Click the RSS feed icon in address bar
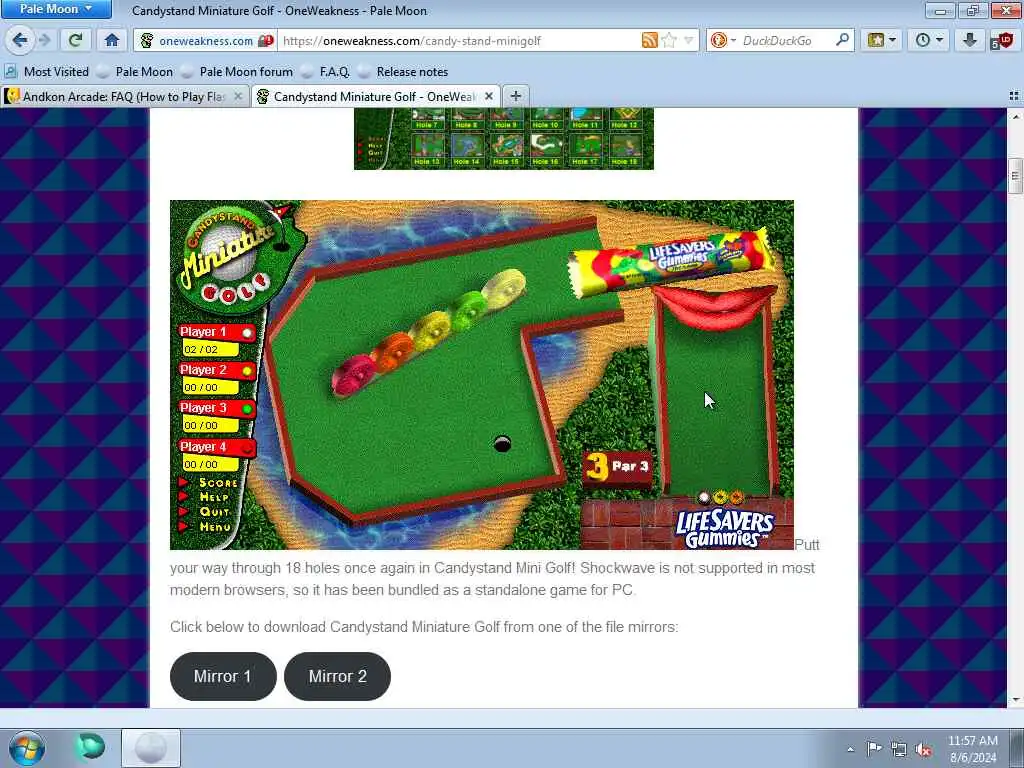Viewport: 1024px width, 768px height. point(649,40)
